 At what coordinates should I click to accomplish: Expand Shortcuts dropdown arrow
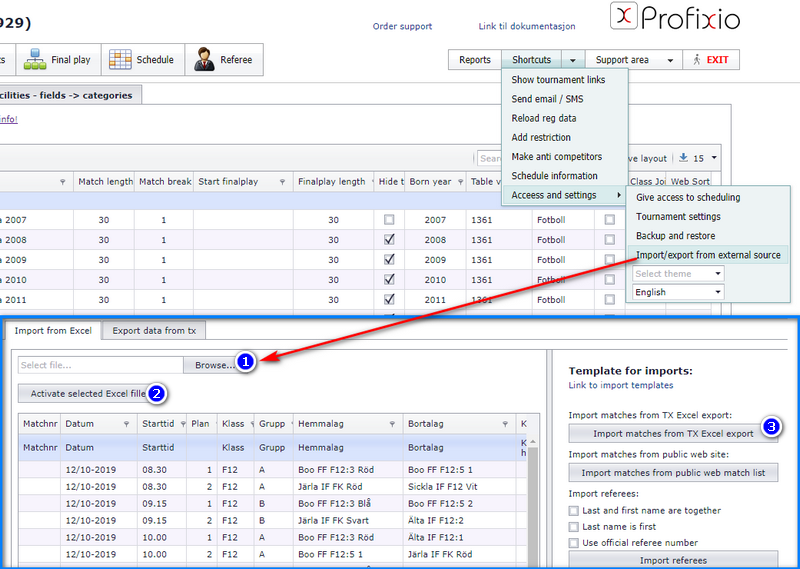[x=573, y=60]
